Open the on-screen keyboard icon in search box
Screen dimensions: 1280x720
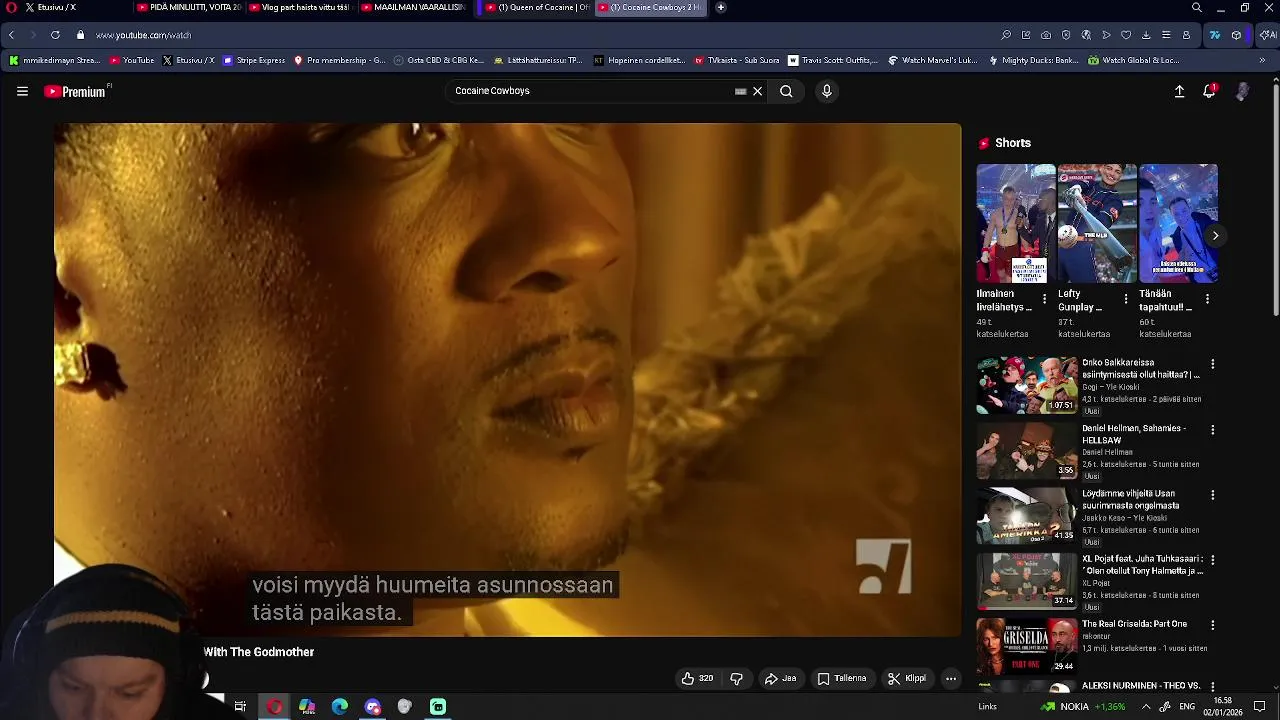[x=740, y=91]
